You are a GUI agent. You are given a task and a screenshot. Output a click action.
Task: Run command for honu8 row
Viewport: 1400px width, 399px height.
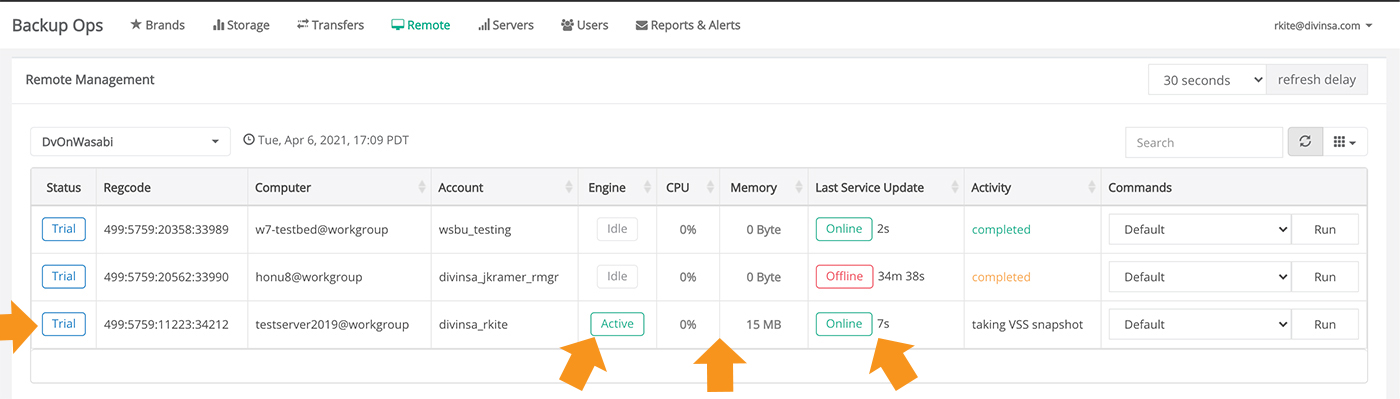1325,277
